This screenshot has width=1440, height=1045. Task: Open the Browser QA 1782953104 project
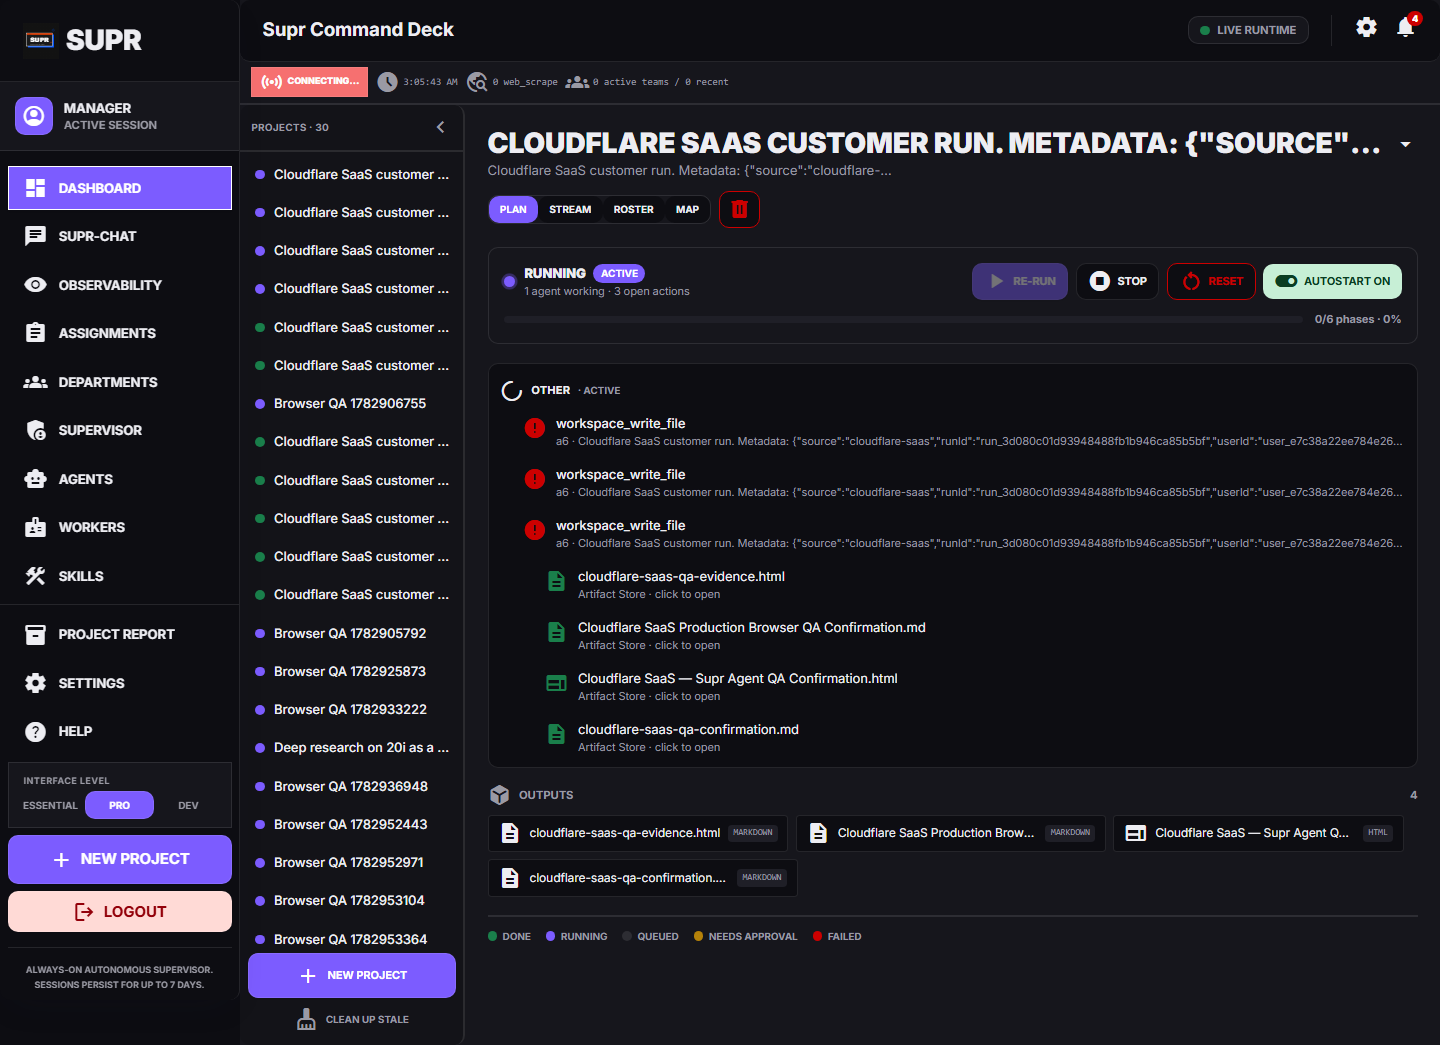352,900
